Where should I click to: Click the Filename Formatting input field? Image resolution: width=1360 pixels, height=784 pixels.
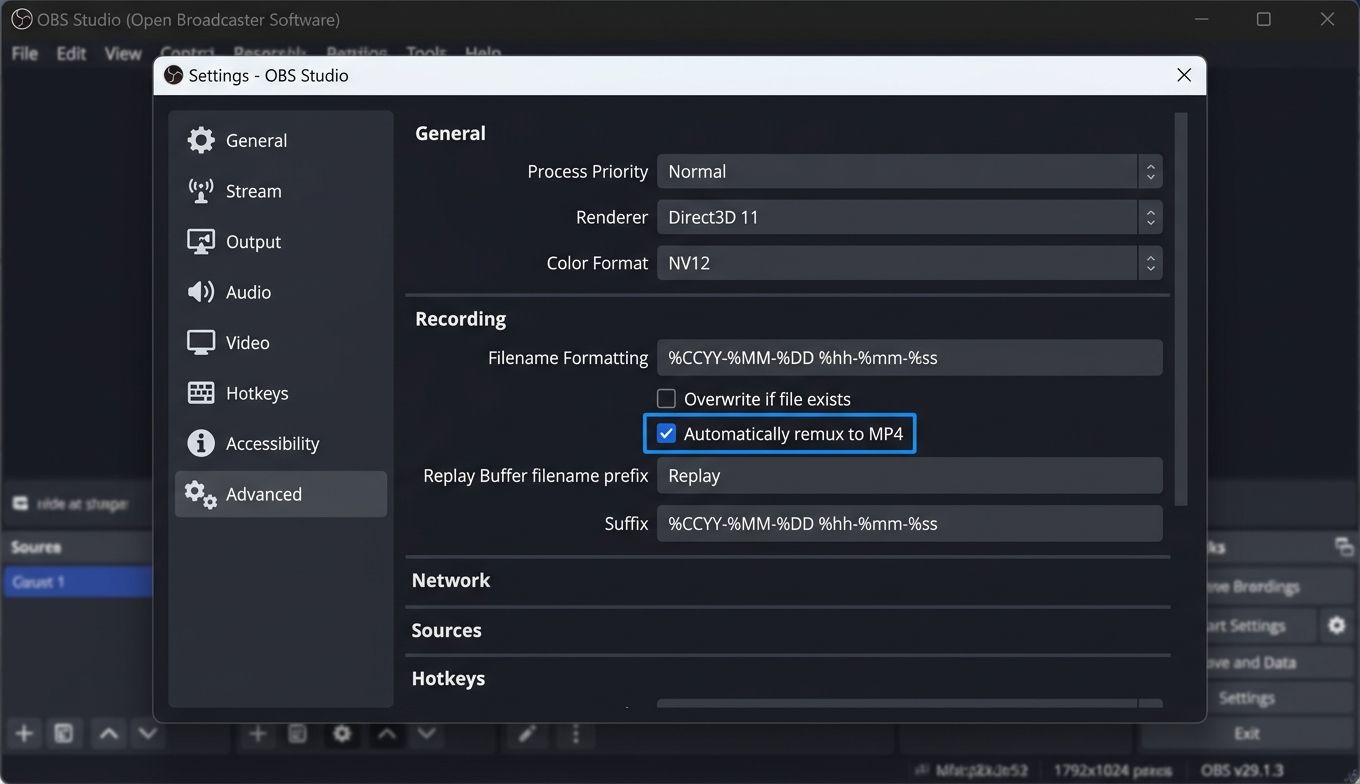click(909, 358)
